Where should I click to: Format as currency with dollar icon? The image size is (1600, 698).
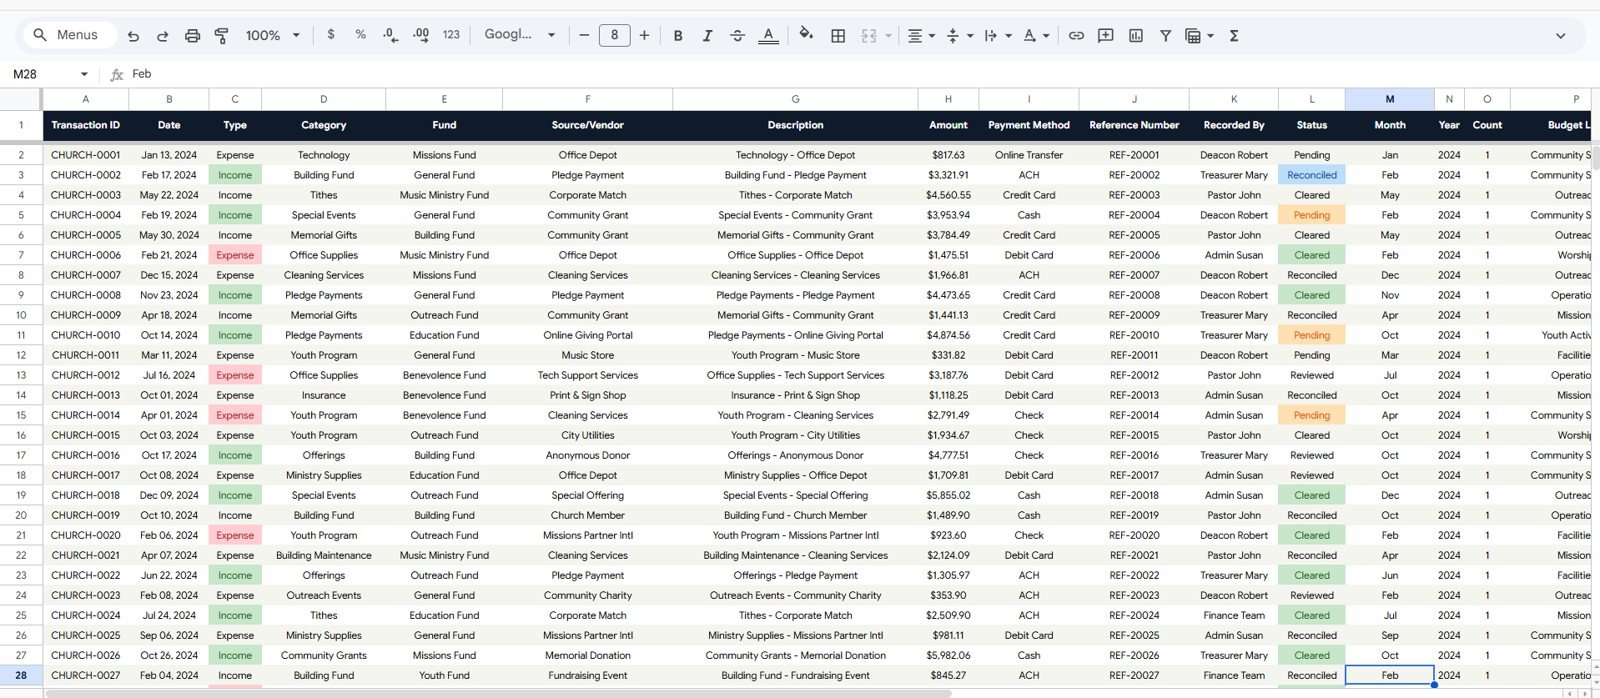(331, 35)
